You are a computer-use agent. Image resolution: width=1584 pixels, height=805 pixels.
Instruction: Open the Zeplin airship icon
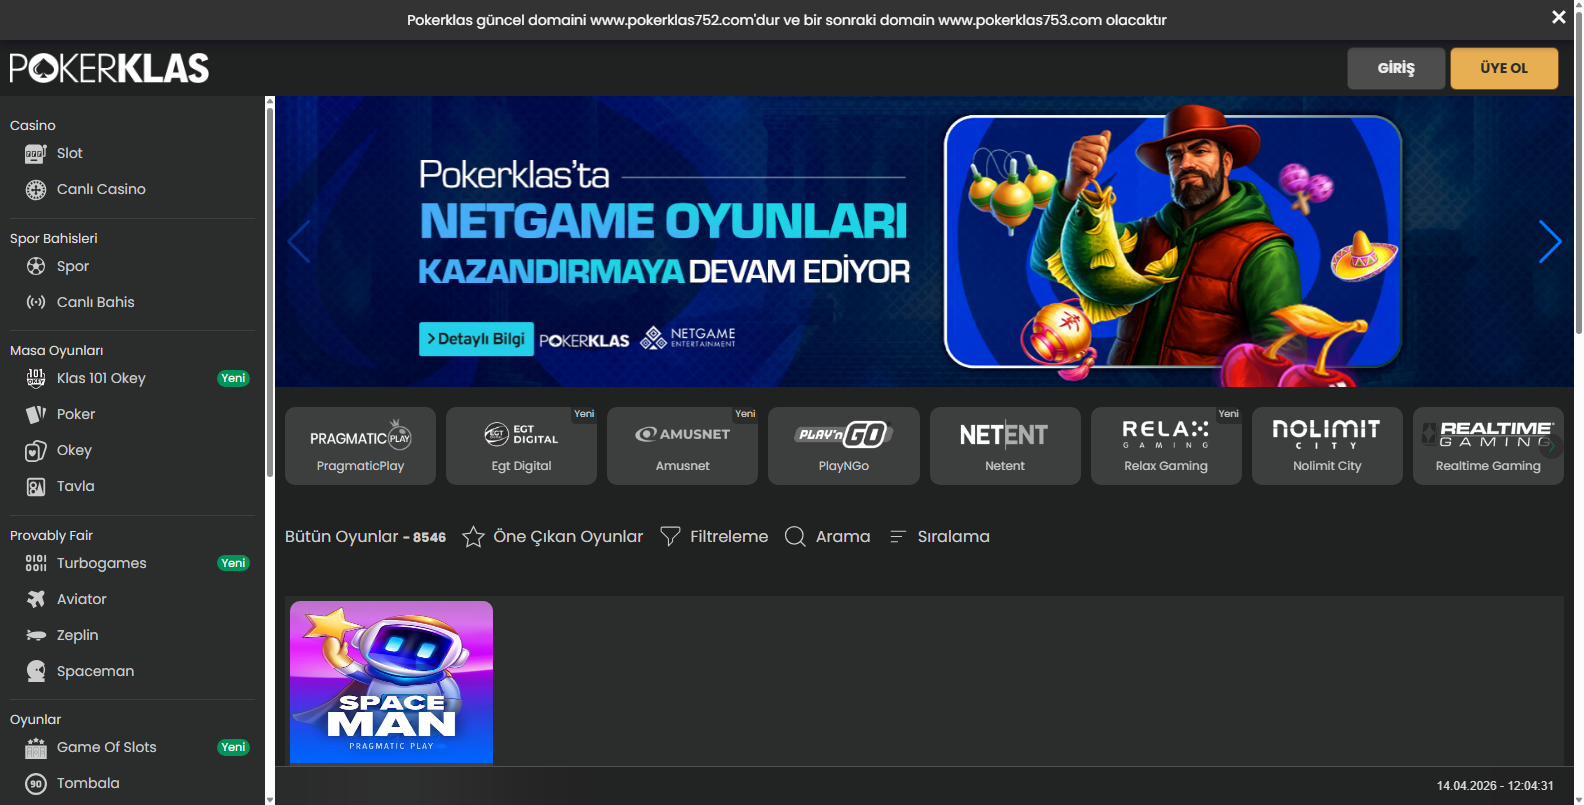point(36,635)
